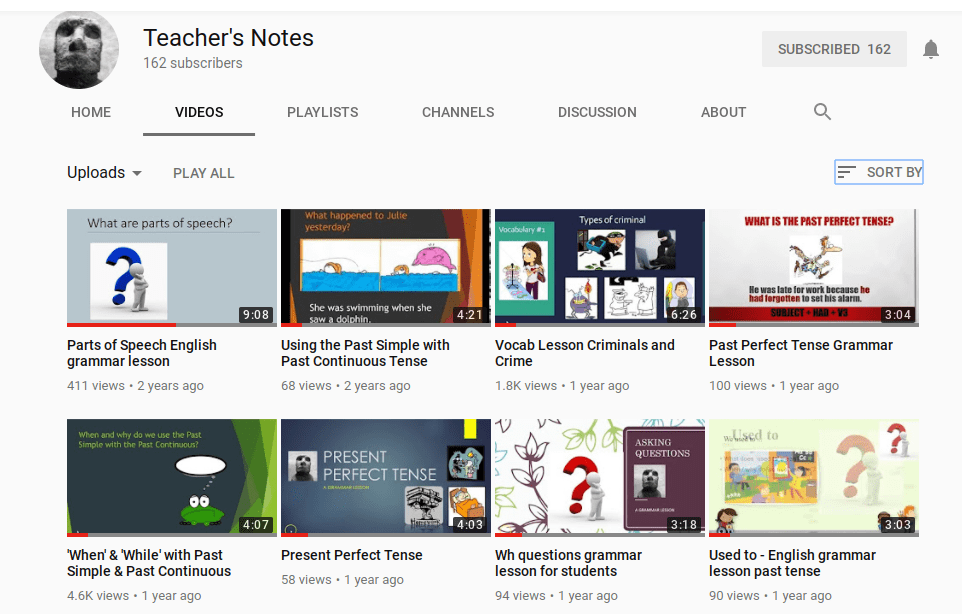This screenshot has height=614, width=962.
Task: Expand the Uploads dropdown
Action: coord(104,172)
